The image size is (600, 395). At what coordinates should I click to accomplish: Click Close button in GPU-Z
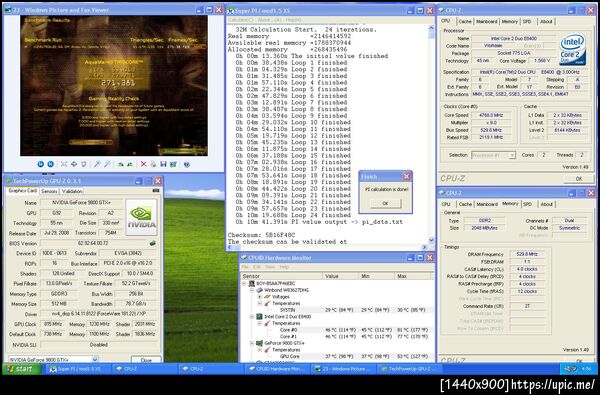[x=146, y=360]
